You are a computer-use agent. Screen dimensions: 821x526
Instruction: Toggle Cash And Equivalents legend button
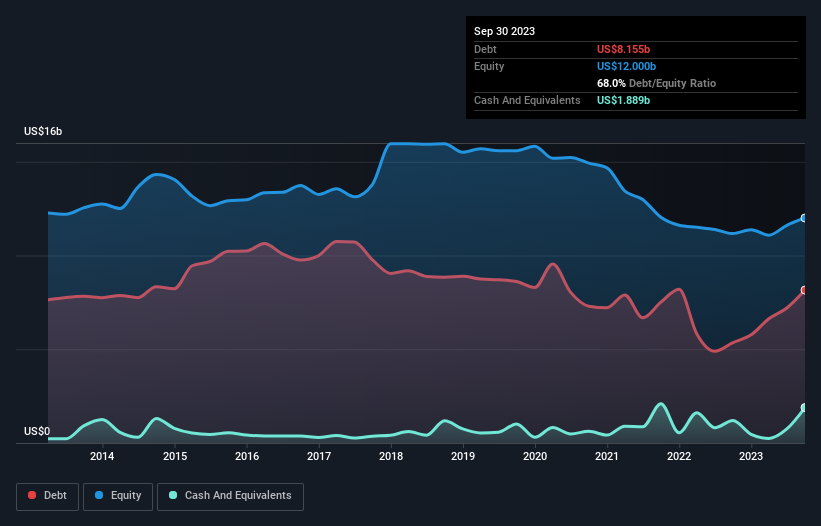230,496
